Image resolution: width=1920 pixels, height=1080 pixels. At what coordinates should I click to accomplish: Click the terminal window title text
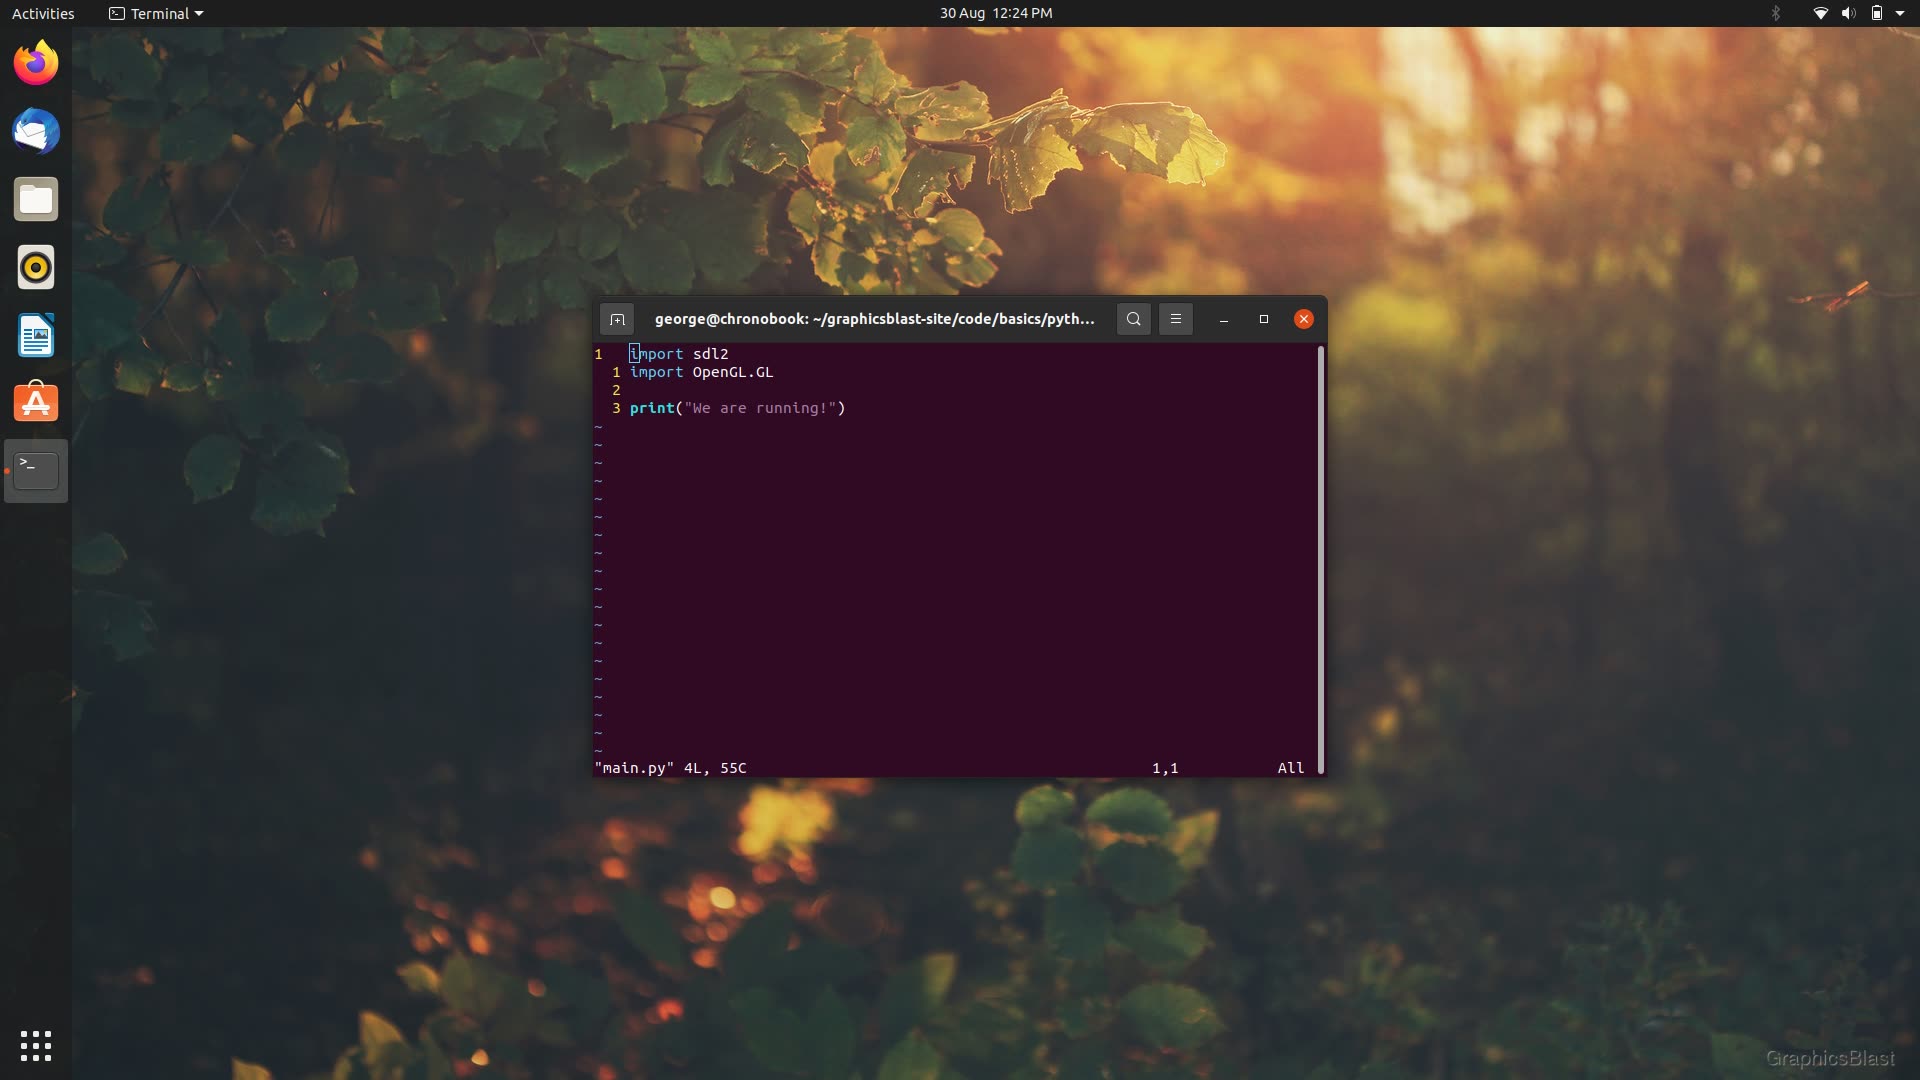point(874,319)
